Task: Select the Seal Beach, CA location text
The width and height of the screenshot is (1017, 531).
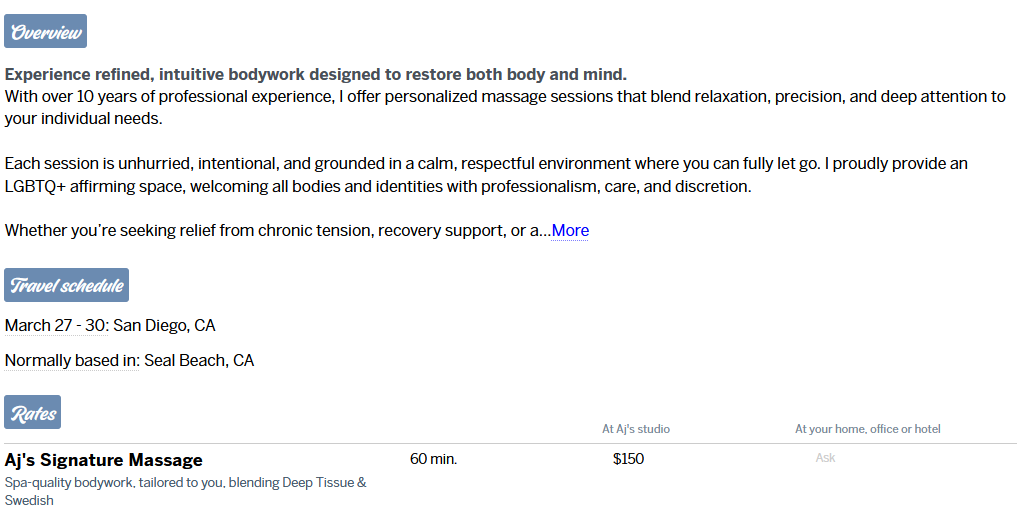Action: 199,360
